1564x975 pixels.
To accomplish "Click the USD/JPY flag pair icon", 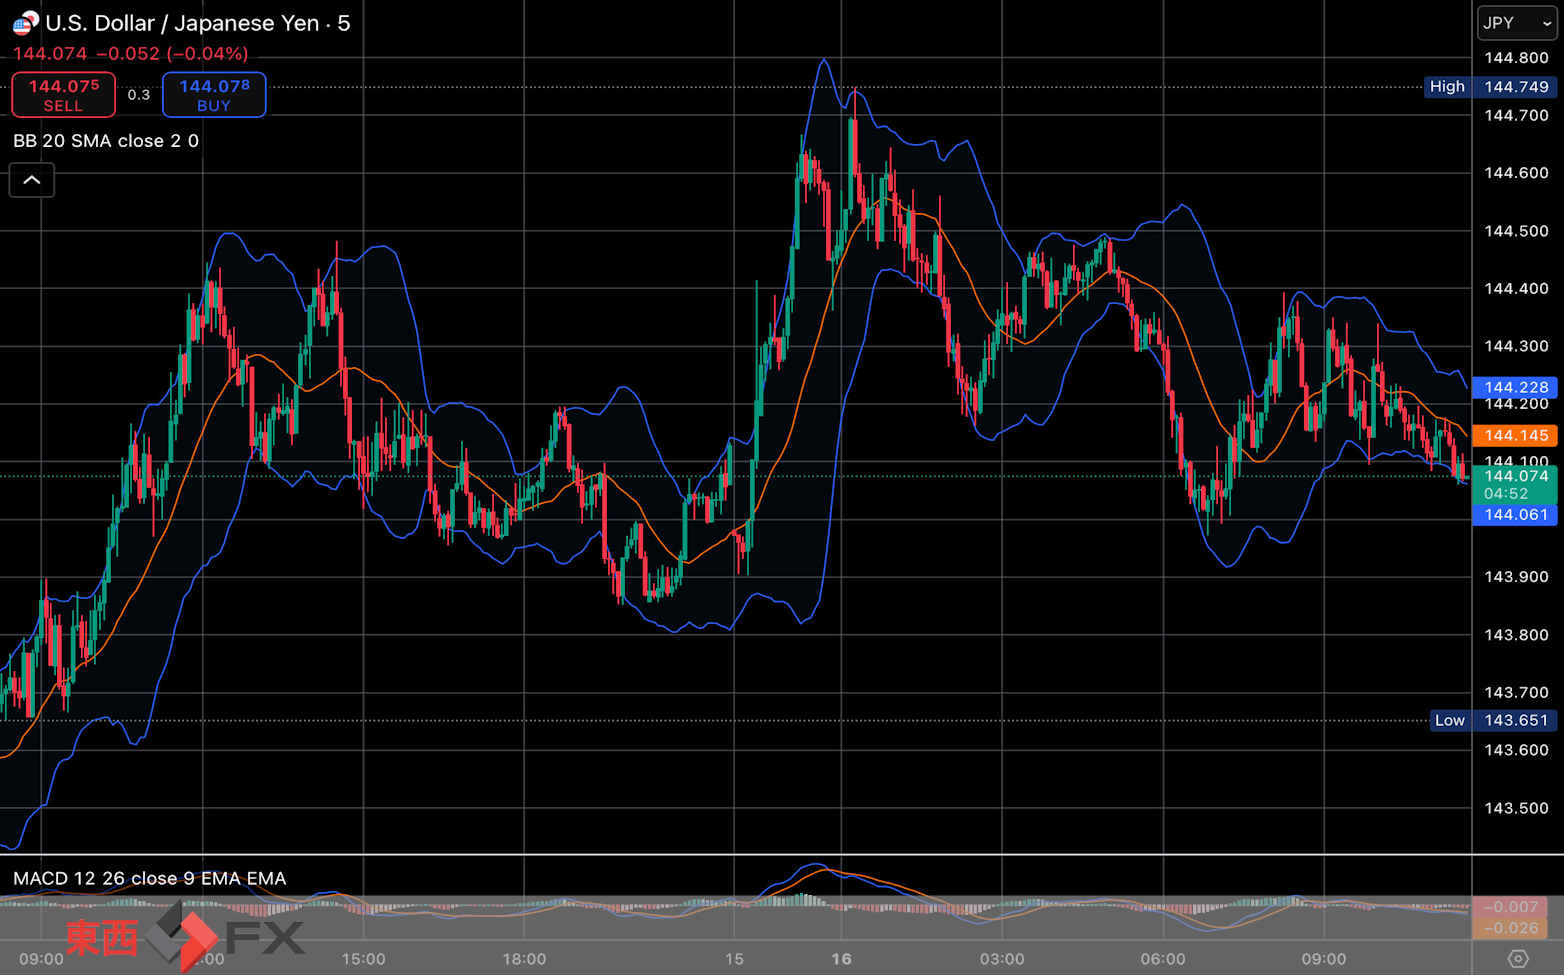I will click(25, 22).
